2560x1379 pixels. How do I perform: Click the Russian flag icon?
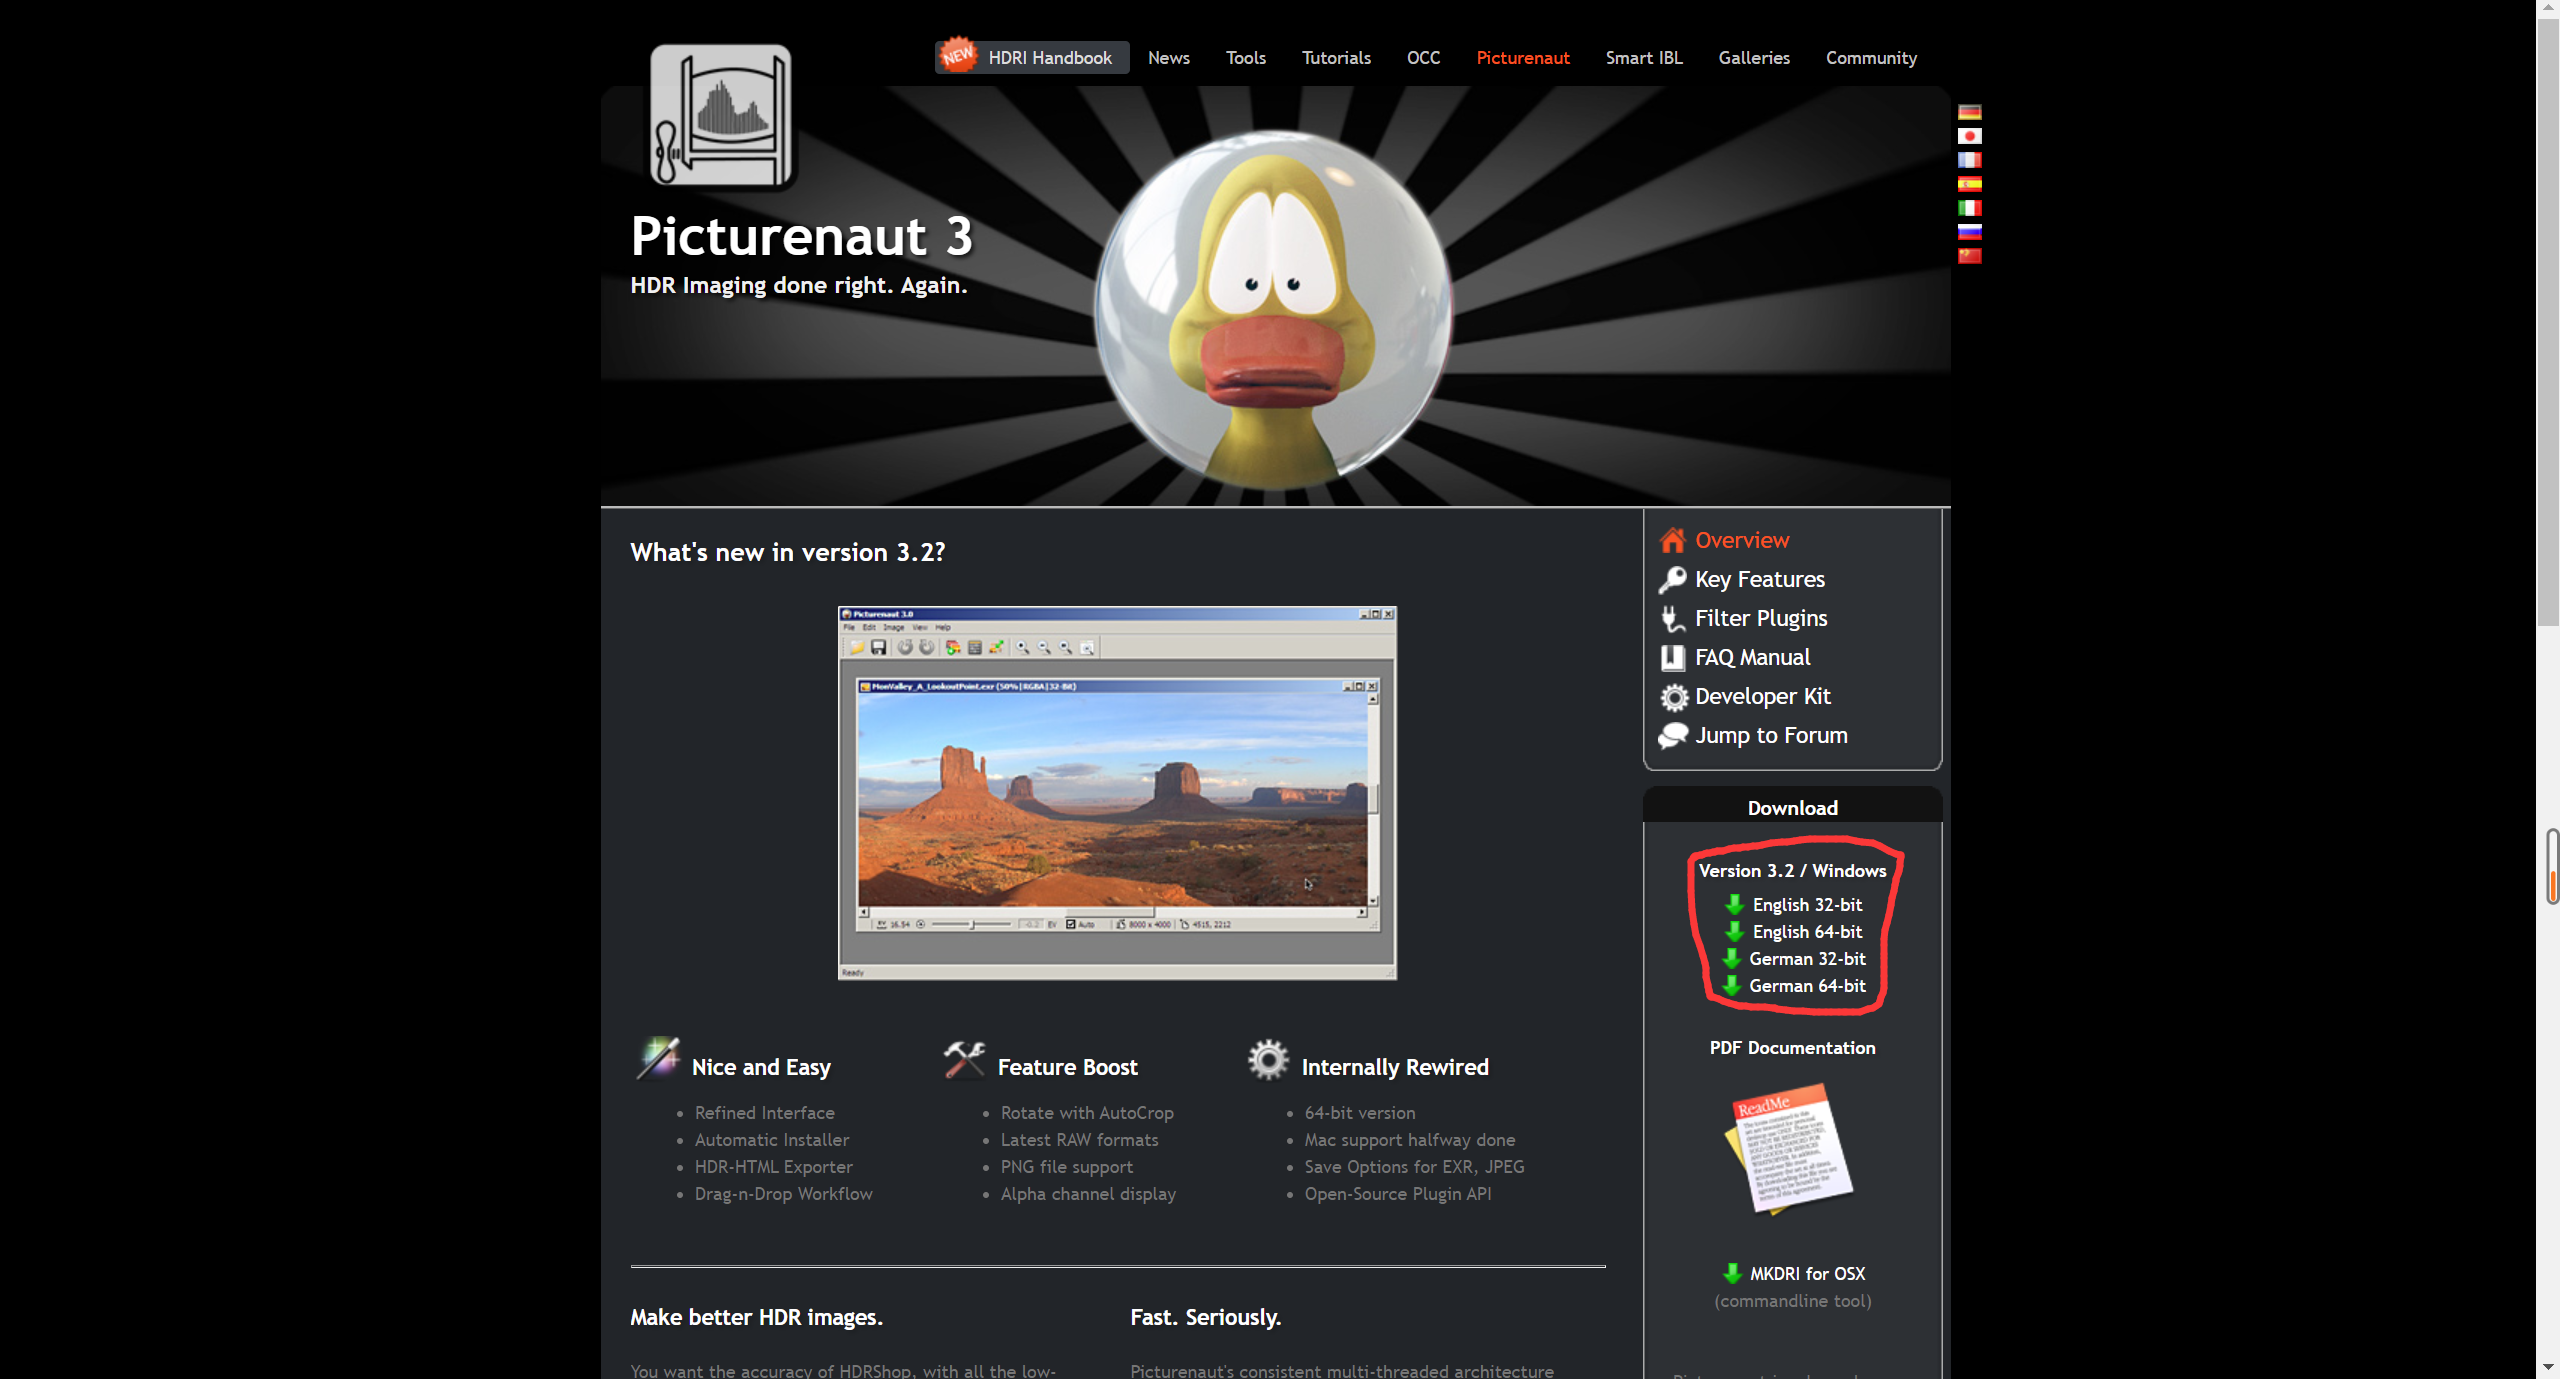(1969, 232)
